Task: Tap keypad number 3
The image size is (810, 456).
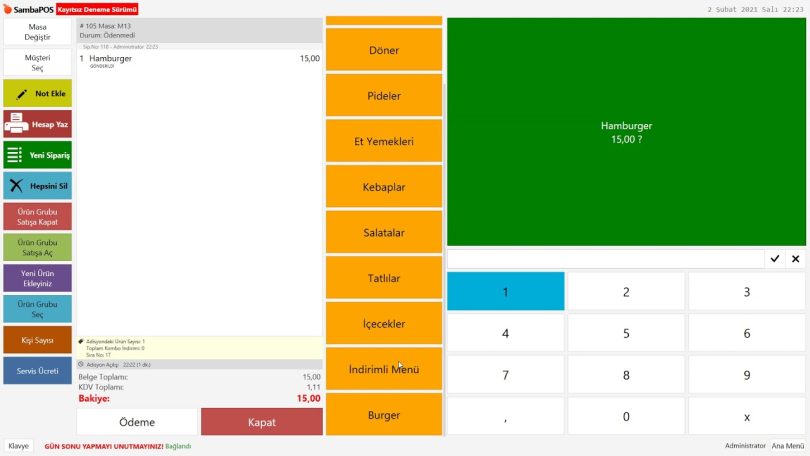Action: (746, 292)
